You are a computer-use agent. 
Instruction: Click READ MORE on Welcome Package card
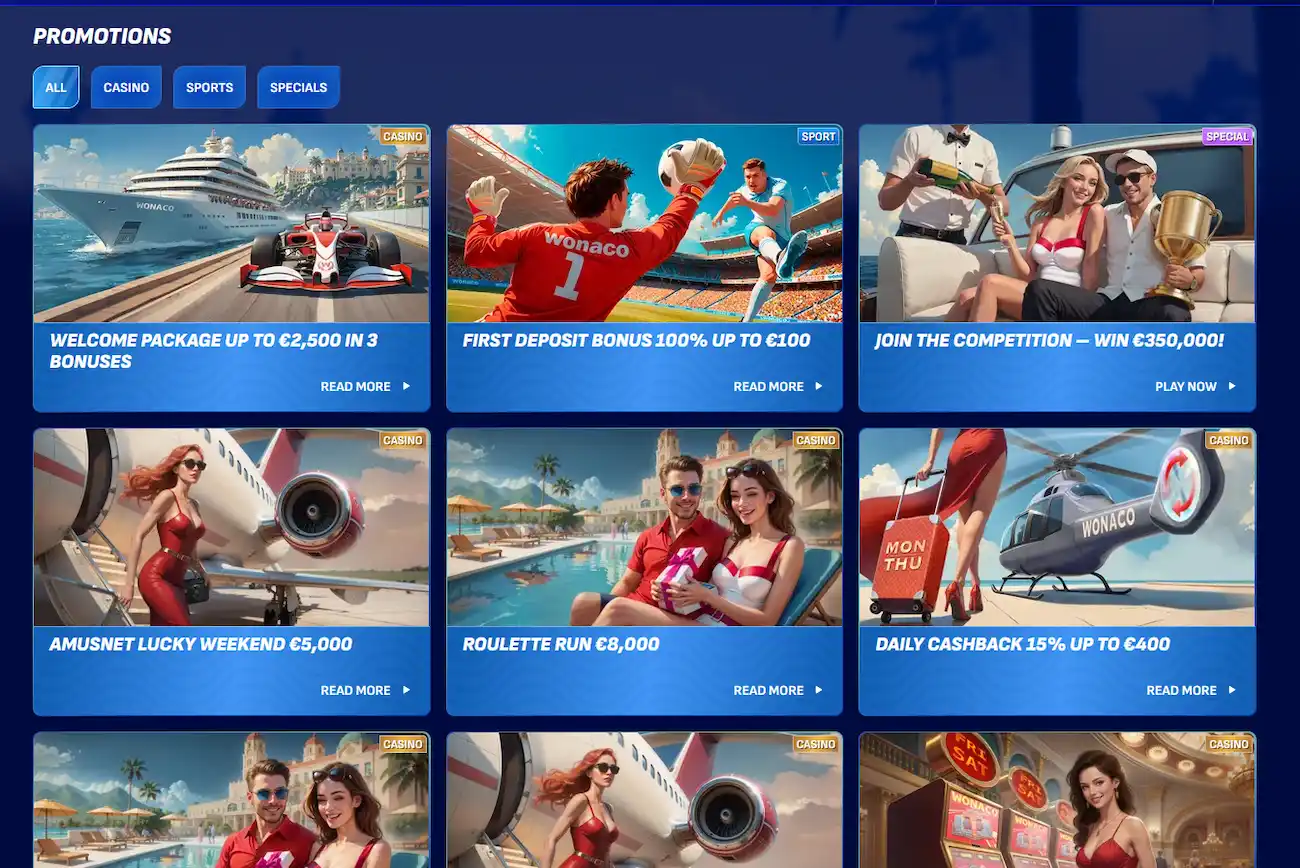pyautogui.click(x=365, y=386)
